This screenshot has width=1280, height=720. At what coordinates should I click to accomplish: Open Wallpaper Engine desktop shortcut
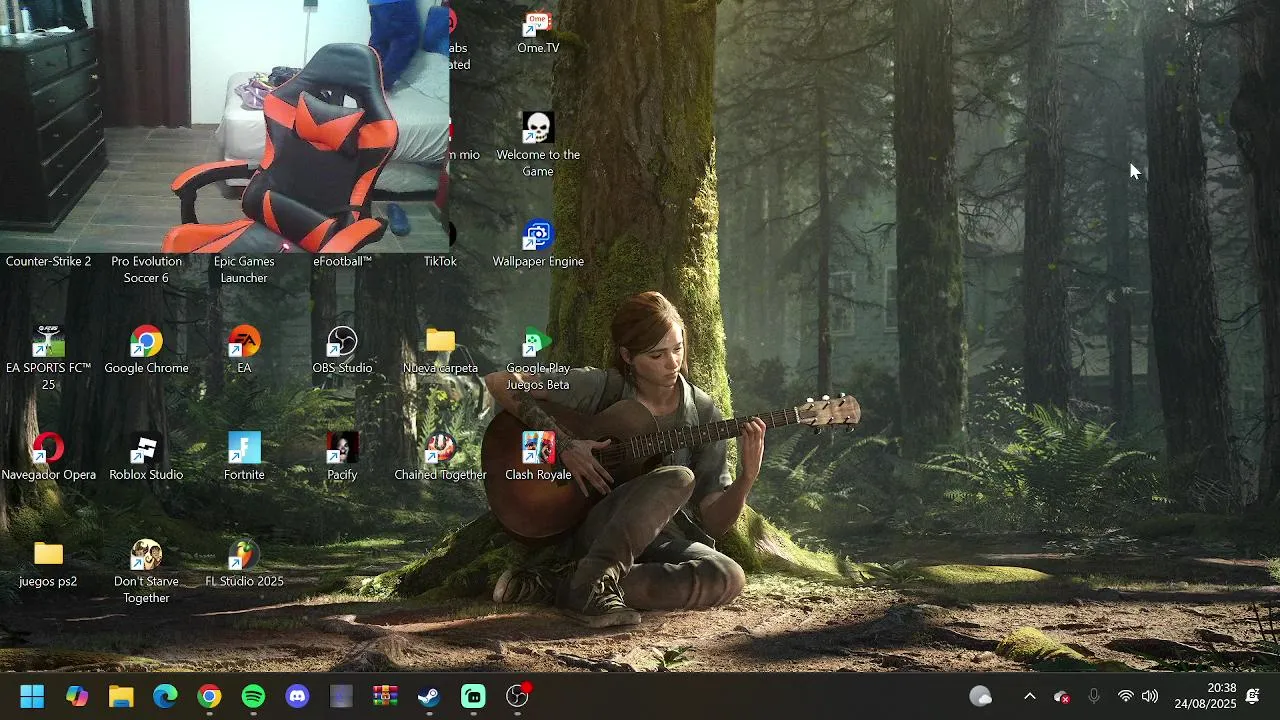click(538, 245)
